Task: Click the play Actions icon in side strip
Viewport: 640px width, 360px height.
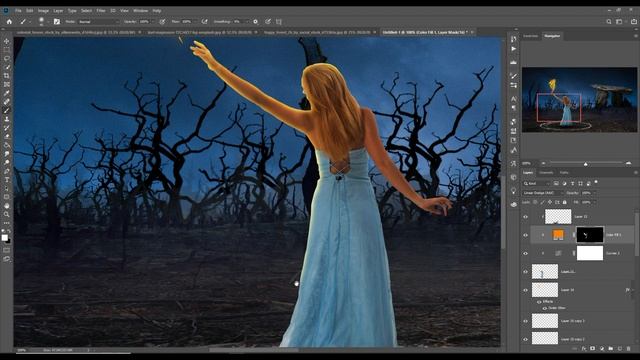Action: pos(513,49)
